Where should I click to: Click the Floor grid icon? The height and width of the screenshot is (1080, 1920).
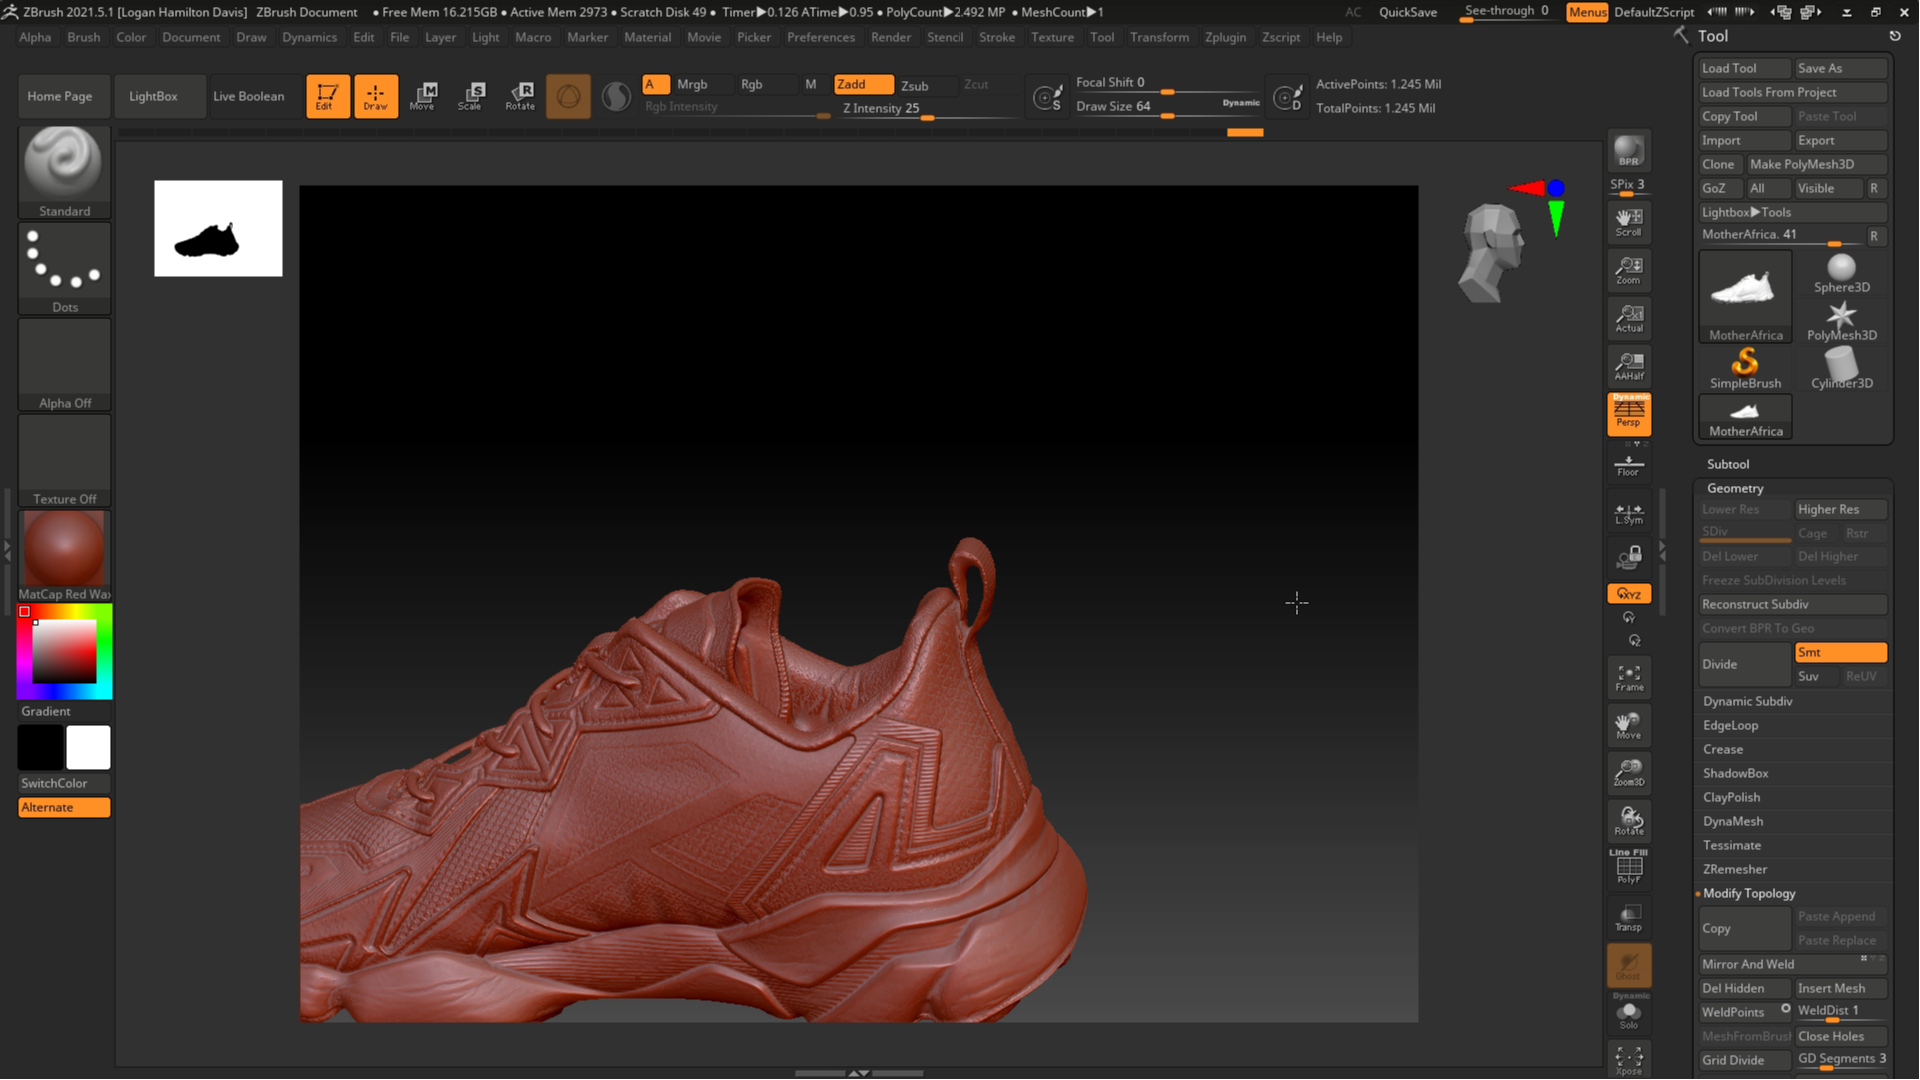pyautogui.click(x=1629, y=465)
